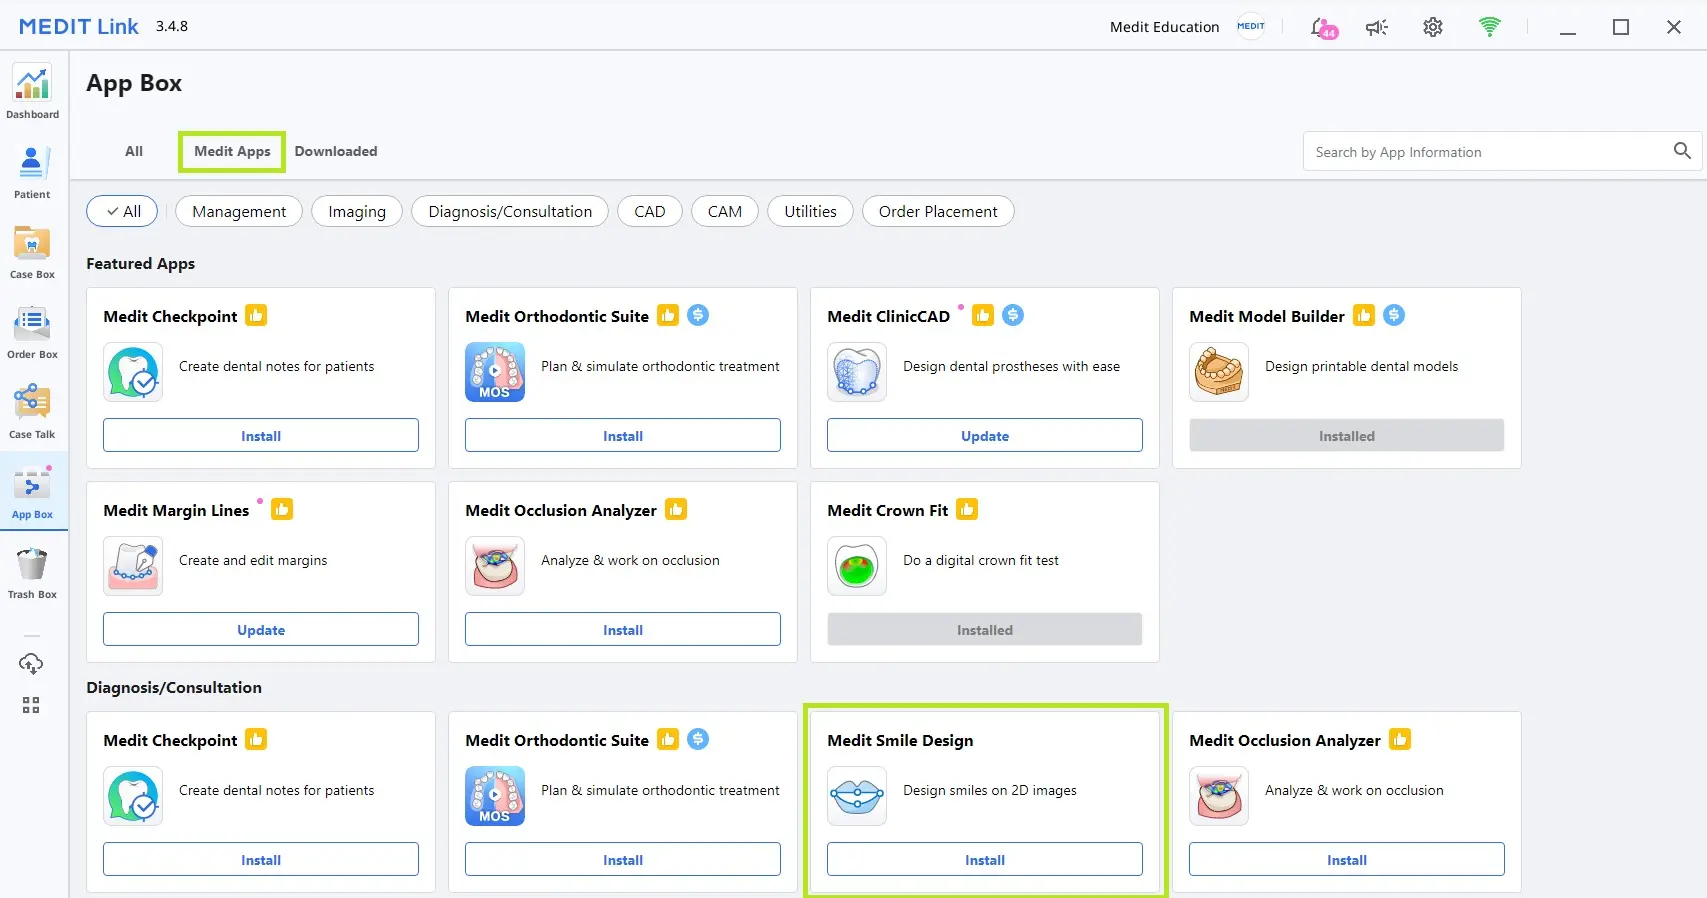This screenshot has width=1707, height=898.
Task: Click the Medit Crown Fit app icon
Action: coord(857,566)
